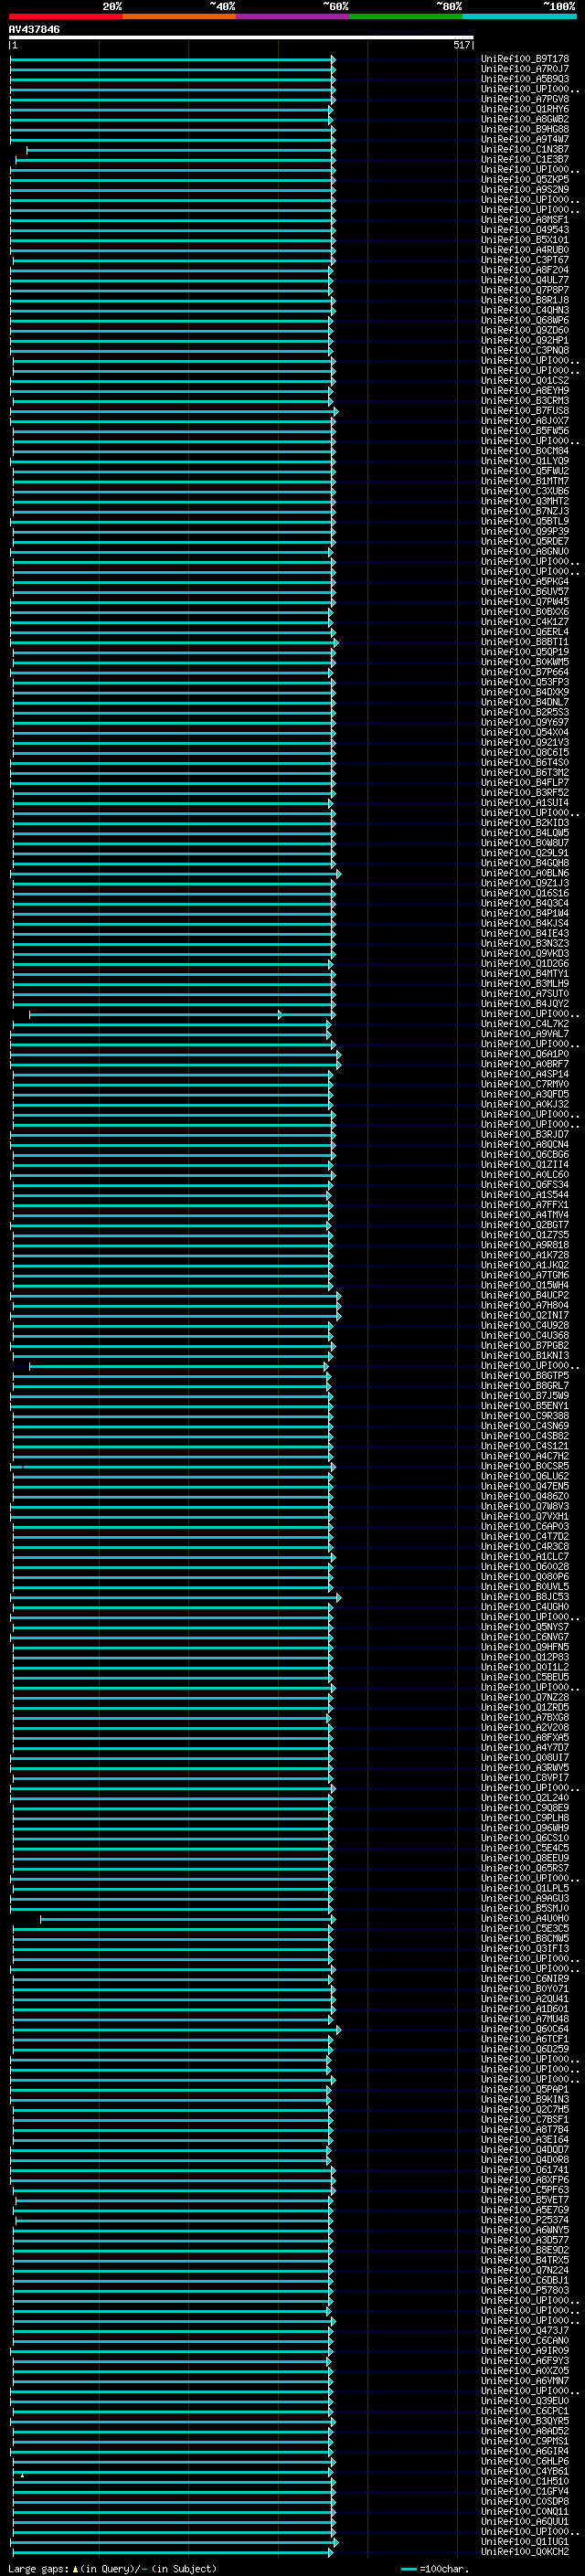Select hit label UniRef100_C1N3B7
585x2576 pixels.
(x=525, y=149)
